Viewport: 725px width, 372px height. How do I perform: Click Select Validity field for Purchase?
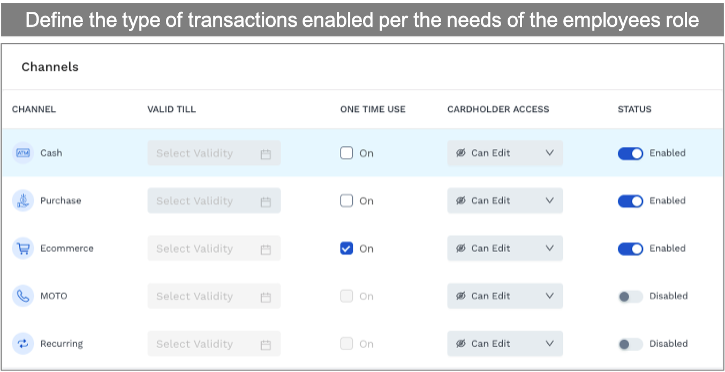[214, 201]
